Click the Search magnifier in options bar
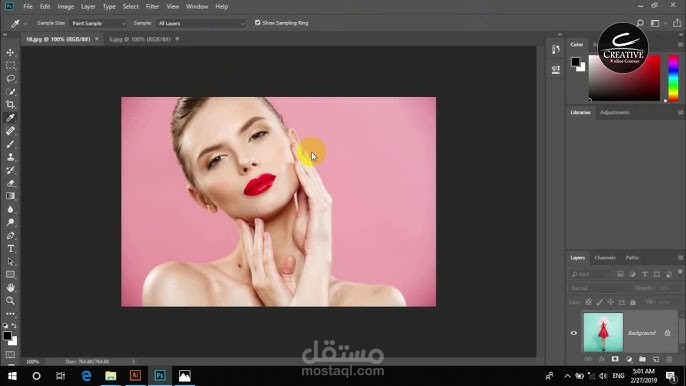 (x=640, y=23)
